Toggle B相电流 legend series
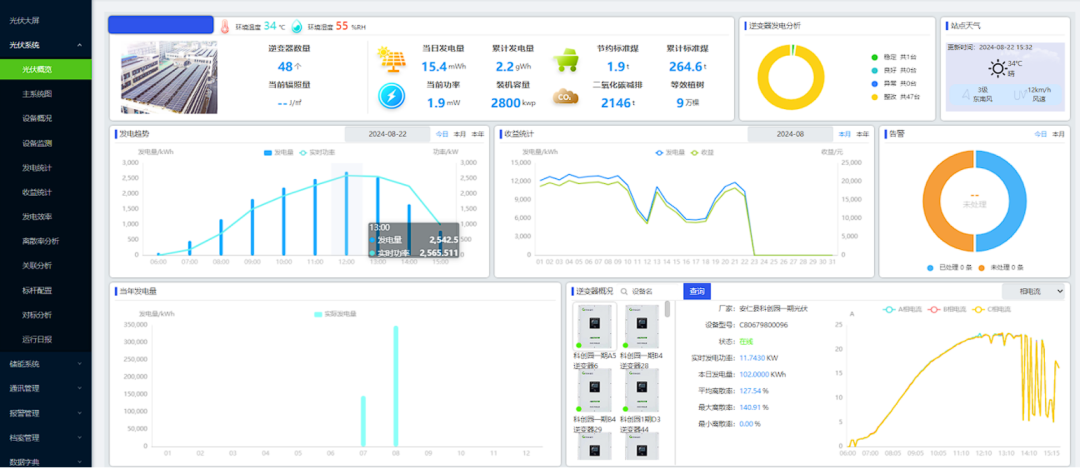This screenshot has width=1080, height=468. pyautogui.click(x=949, y=309)
